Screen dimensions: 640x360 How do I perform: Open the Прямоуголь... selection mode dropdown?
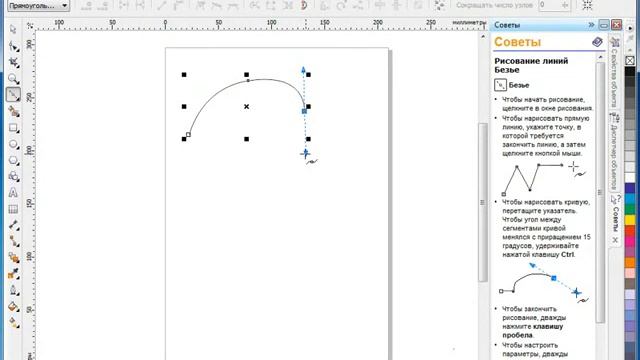pos(38,6)
